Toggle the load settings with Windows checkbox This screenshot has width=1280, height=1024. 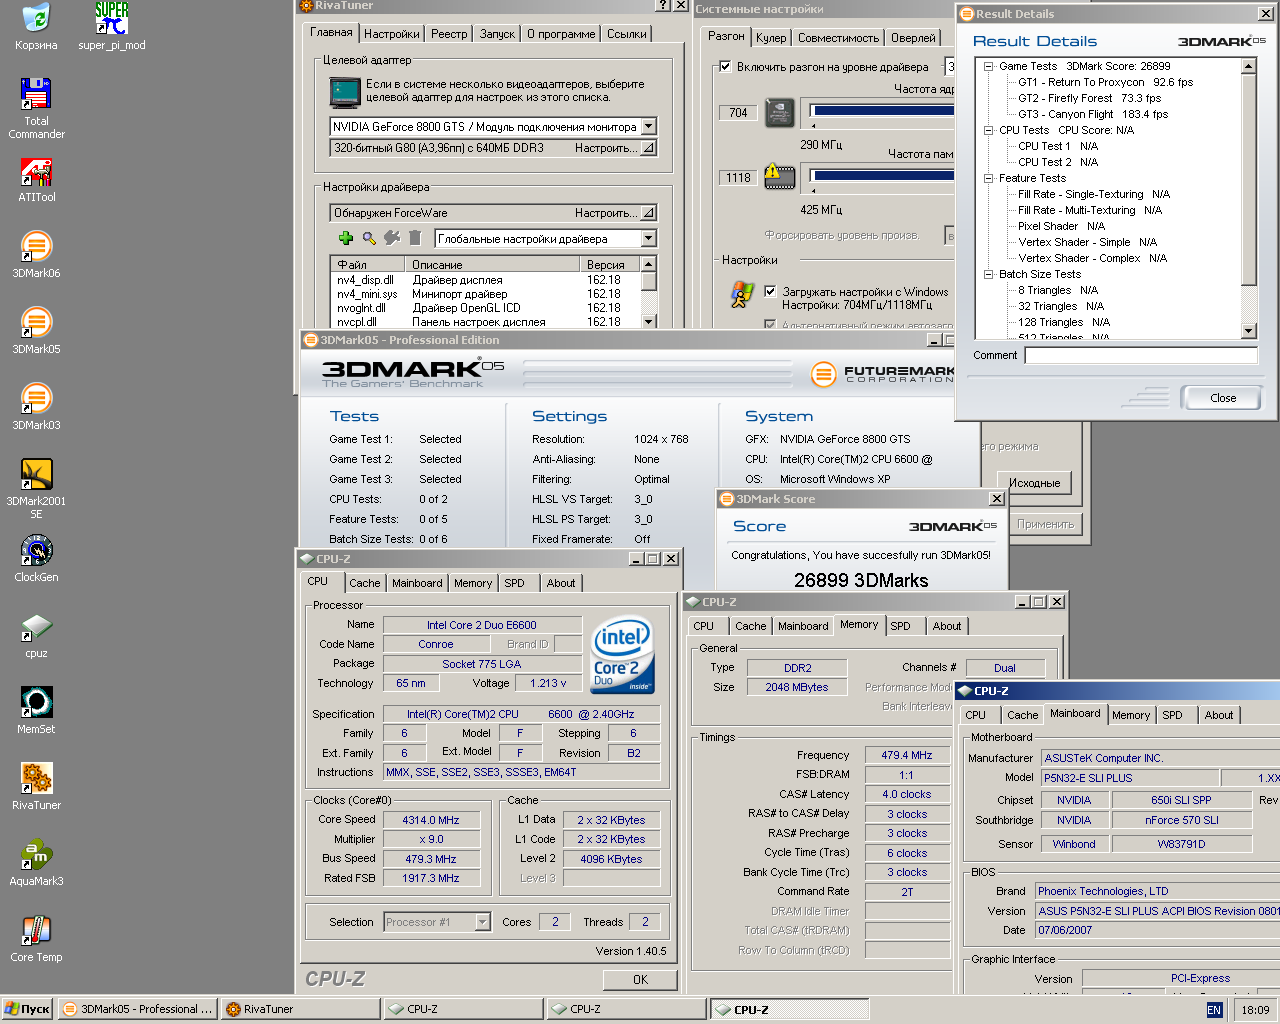click(770, 292)
